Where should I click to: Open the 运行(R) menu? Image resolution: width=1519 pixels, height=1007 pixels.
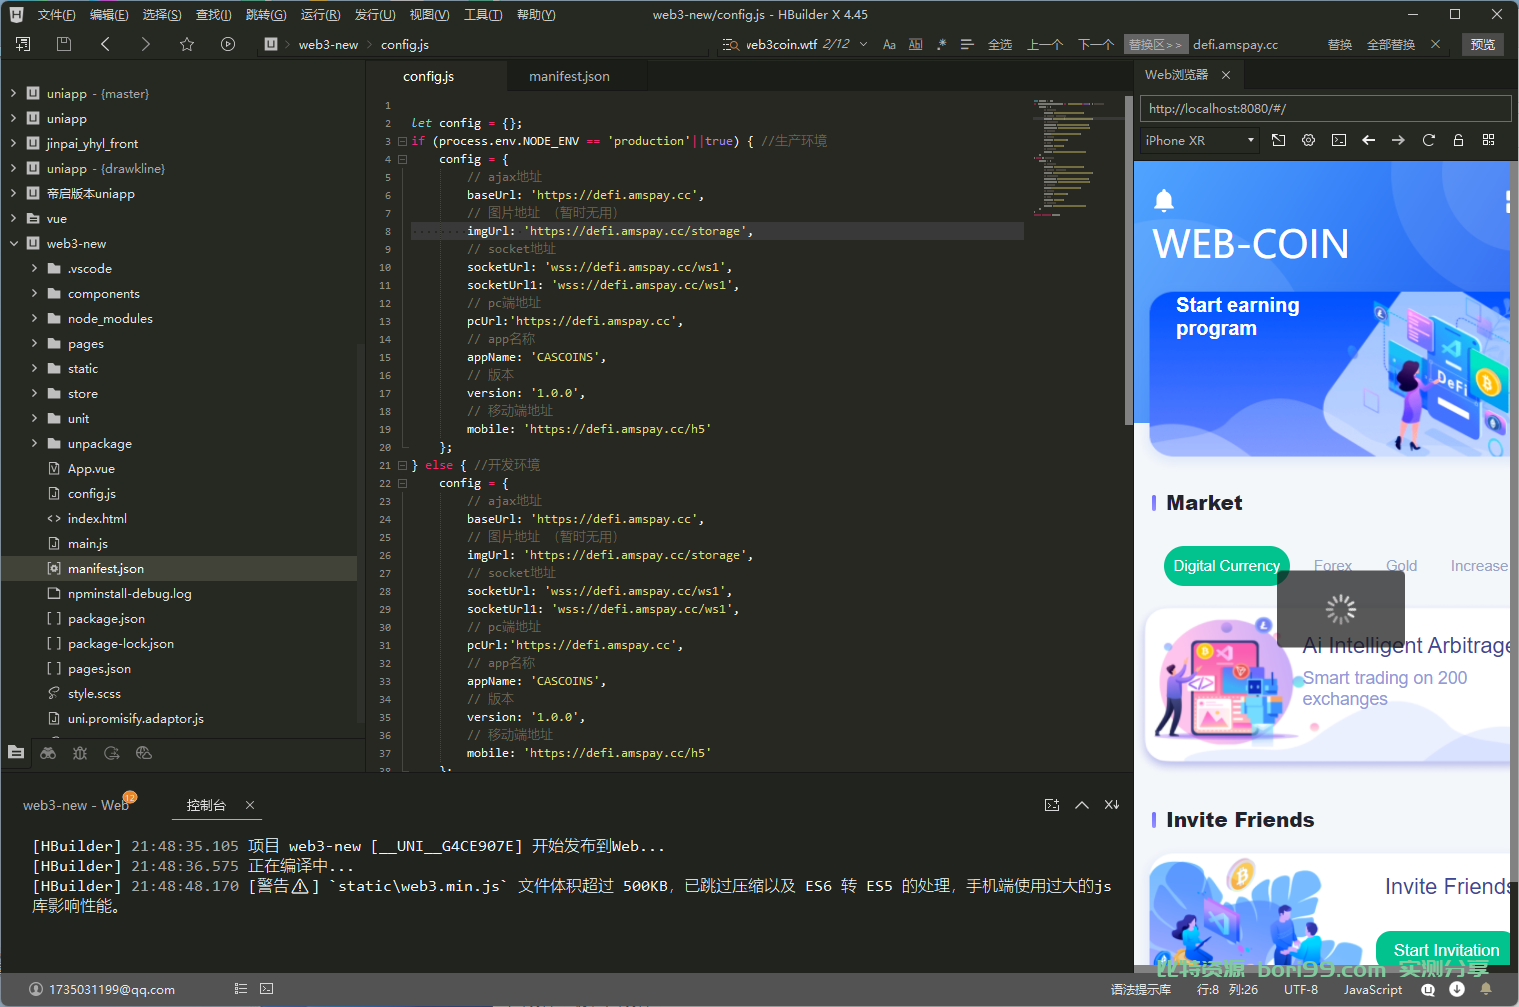[x=320, y=14]
